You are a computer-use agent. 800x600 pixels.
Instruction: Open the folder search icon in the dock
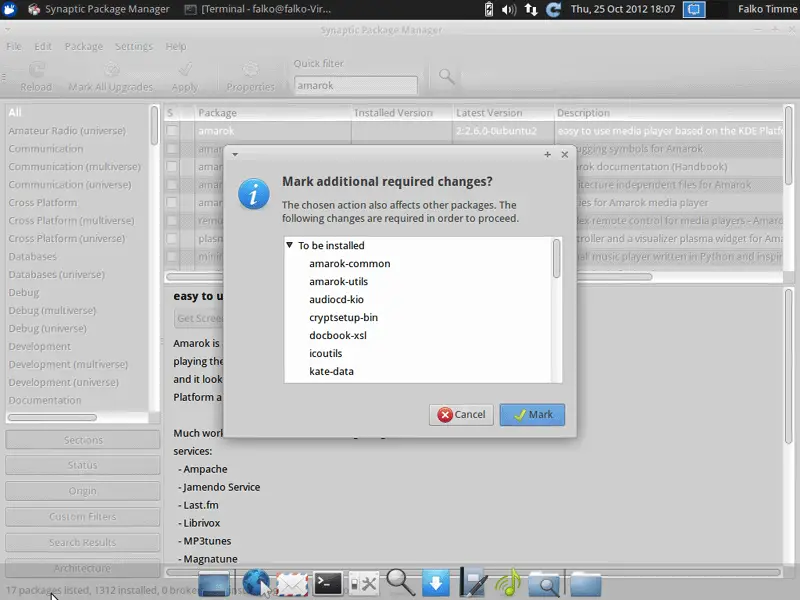(x=544, y=584)
